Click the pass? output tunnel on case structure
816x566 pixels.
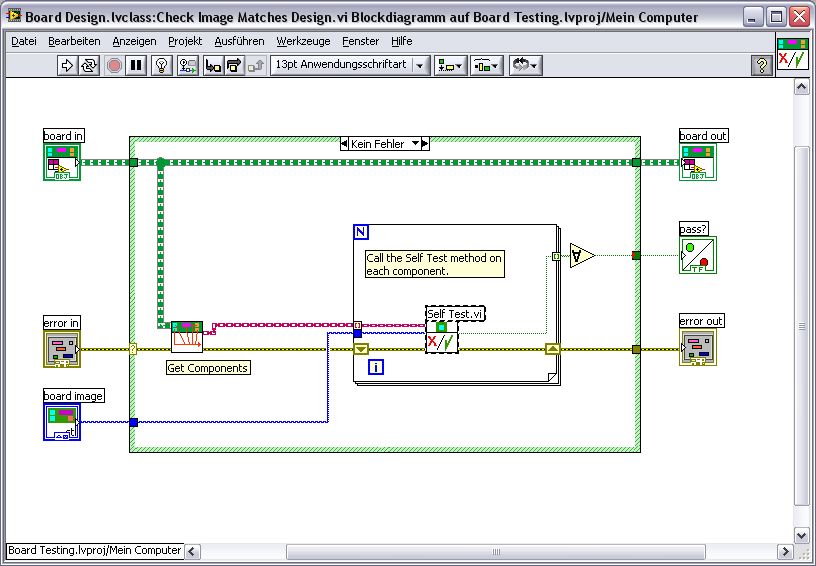pyautogui.click(x=636, y=255)
